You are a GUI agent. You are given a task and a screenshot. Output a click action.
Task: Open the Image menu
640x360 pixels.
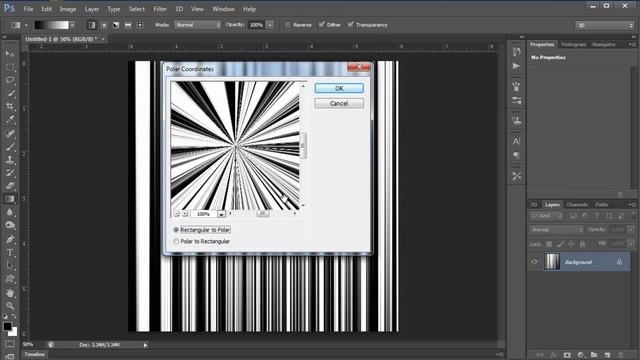68,9
